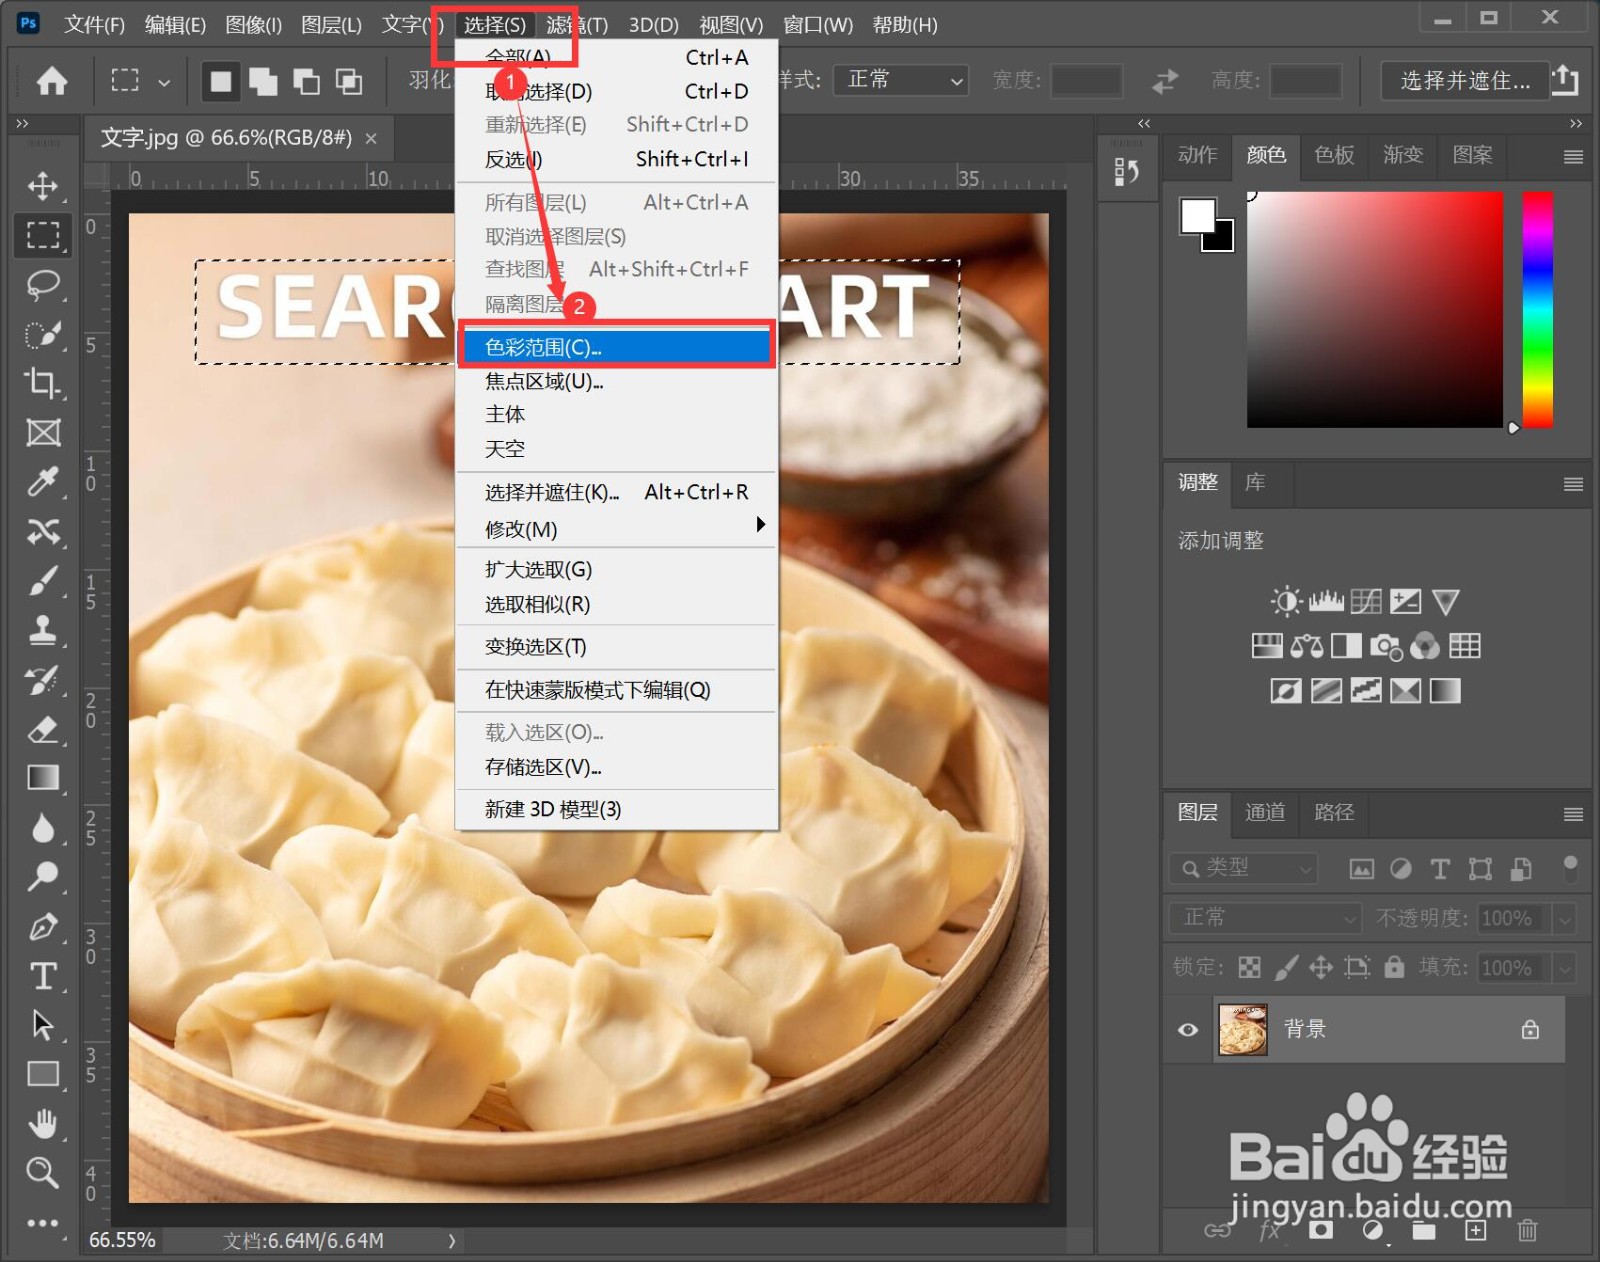Select the Gradient tool
Viewport: 1600px width, 1262px height.
(x=42, y=778)
